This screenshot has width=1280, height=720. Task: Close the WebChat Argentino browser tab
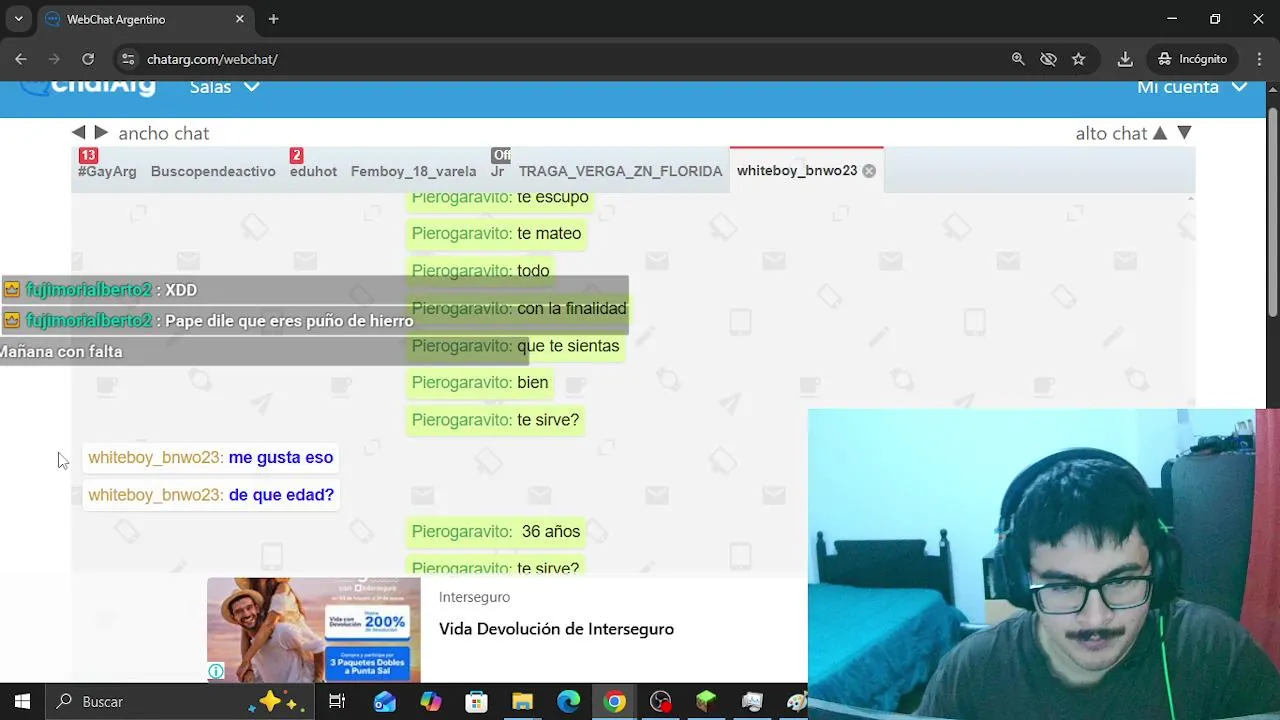click(240, 19)
